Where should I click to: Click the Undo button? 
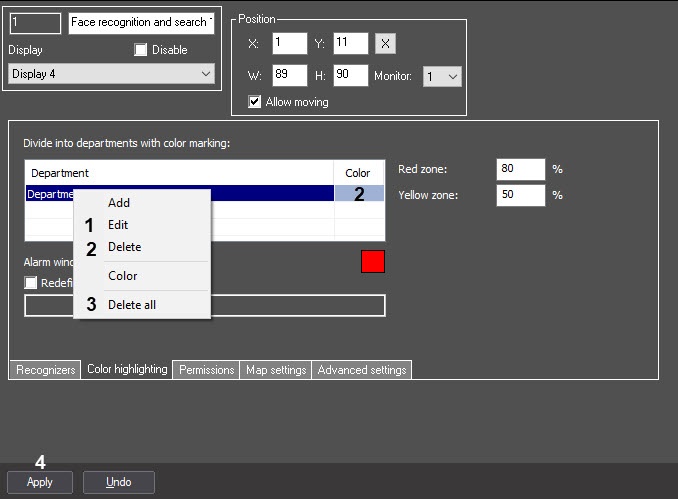coord(118,482)
